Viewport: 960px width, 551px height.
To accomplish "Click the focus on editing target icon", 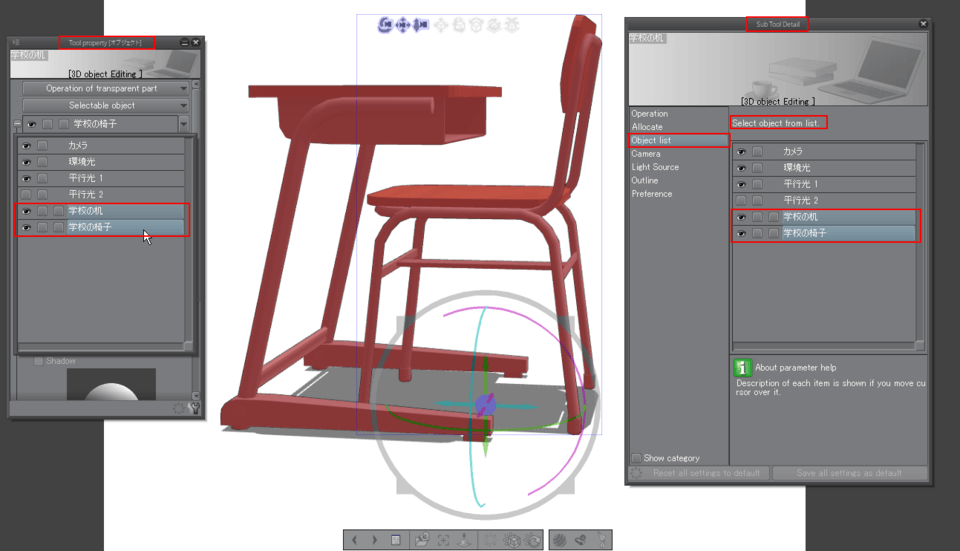I will click(444, 540).
